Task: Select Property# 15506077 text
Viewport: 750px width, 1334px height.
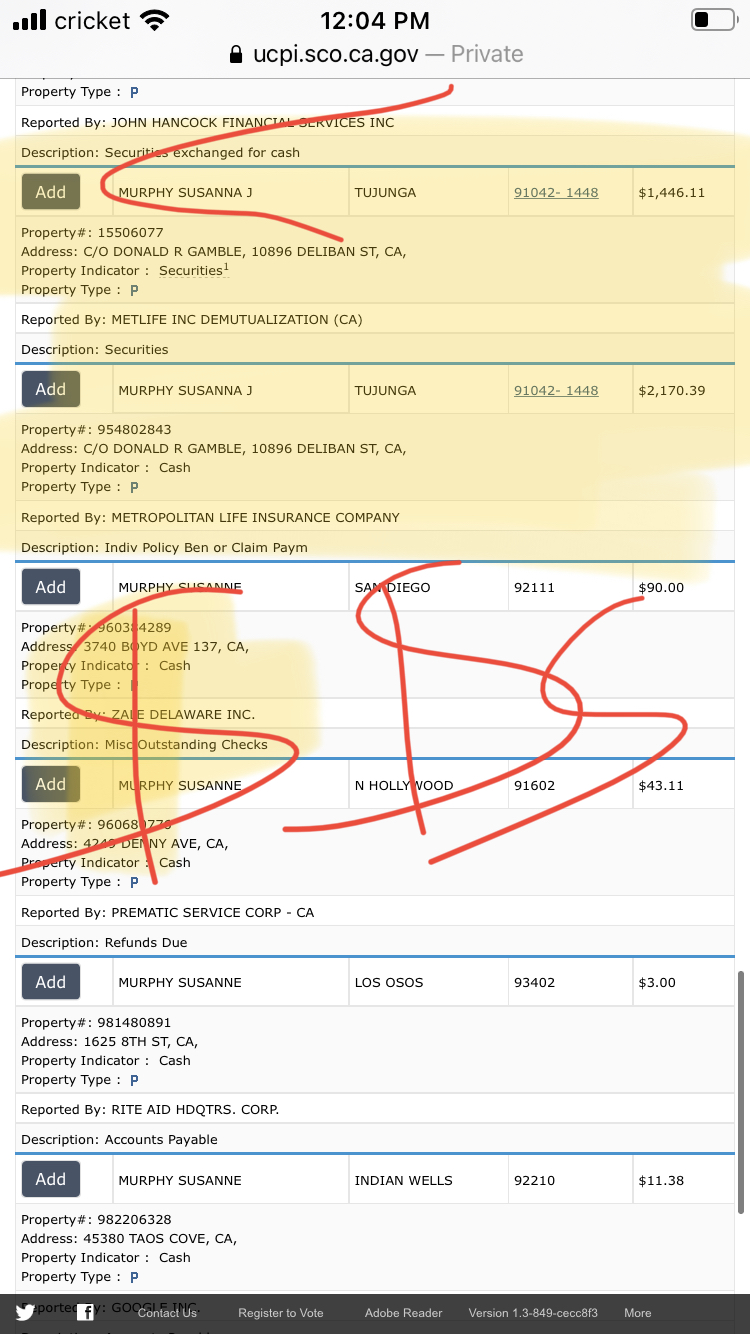Action: (92, 232)
